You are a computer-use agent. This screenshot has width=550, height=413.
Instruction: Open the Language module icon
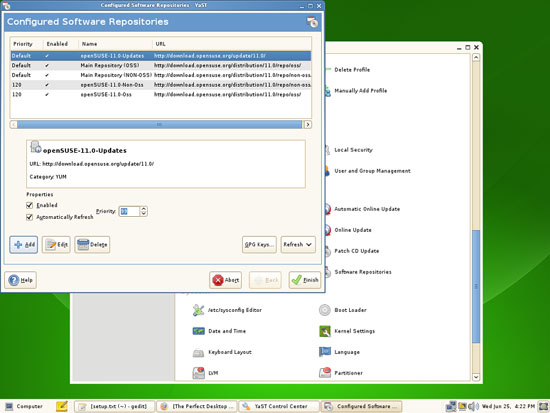(324, 352)
